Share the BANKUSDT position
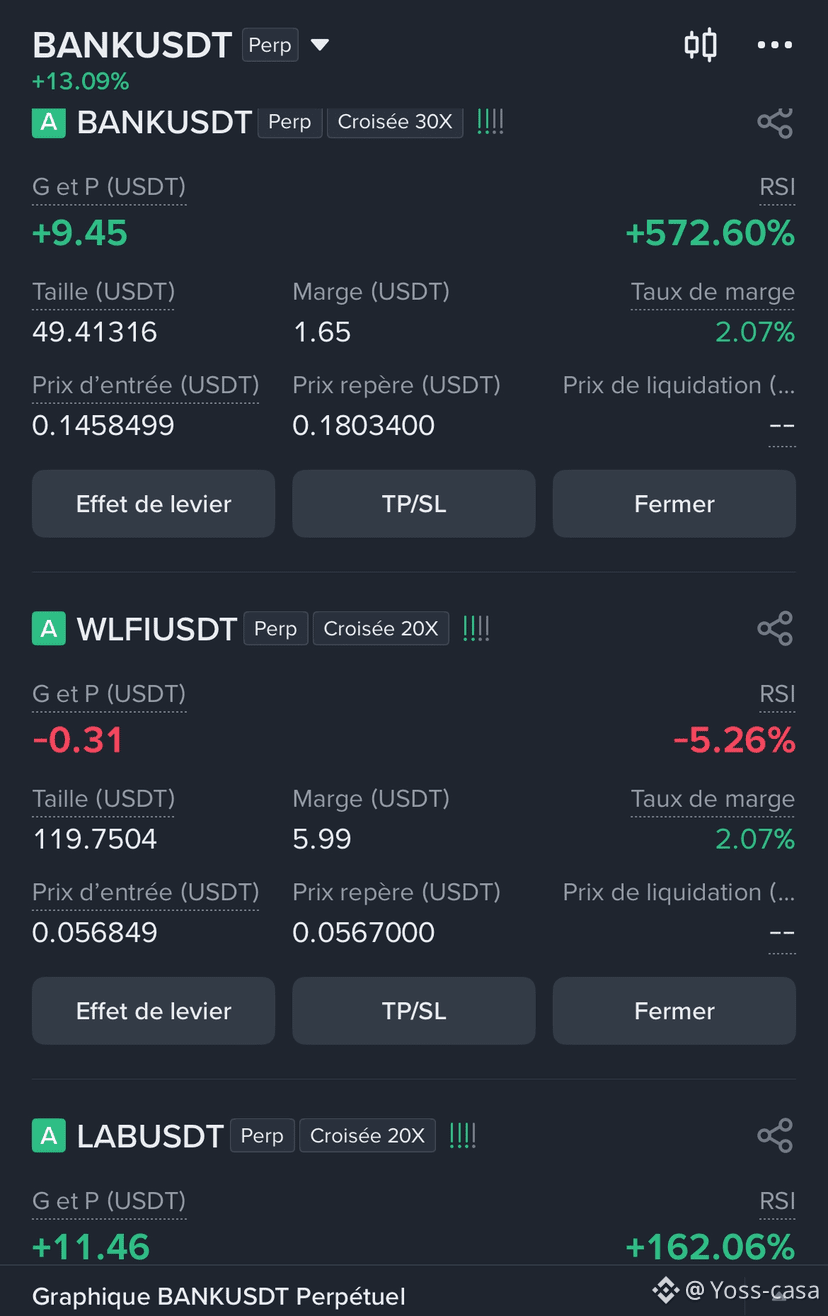Screen dimensions: 828x1316 [x=775, y=123]
